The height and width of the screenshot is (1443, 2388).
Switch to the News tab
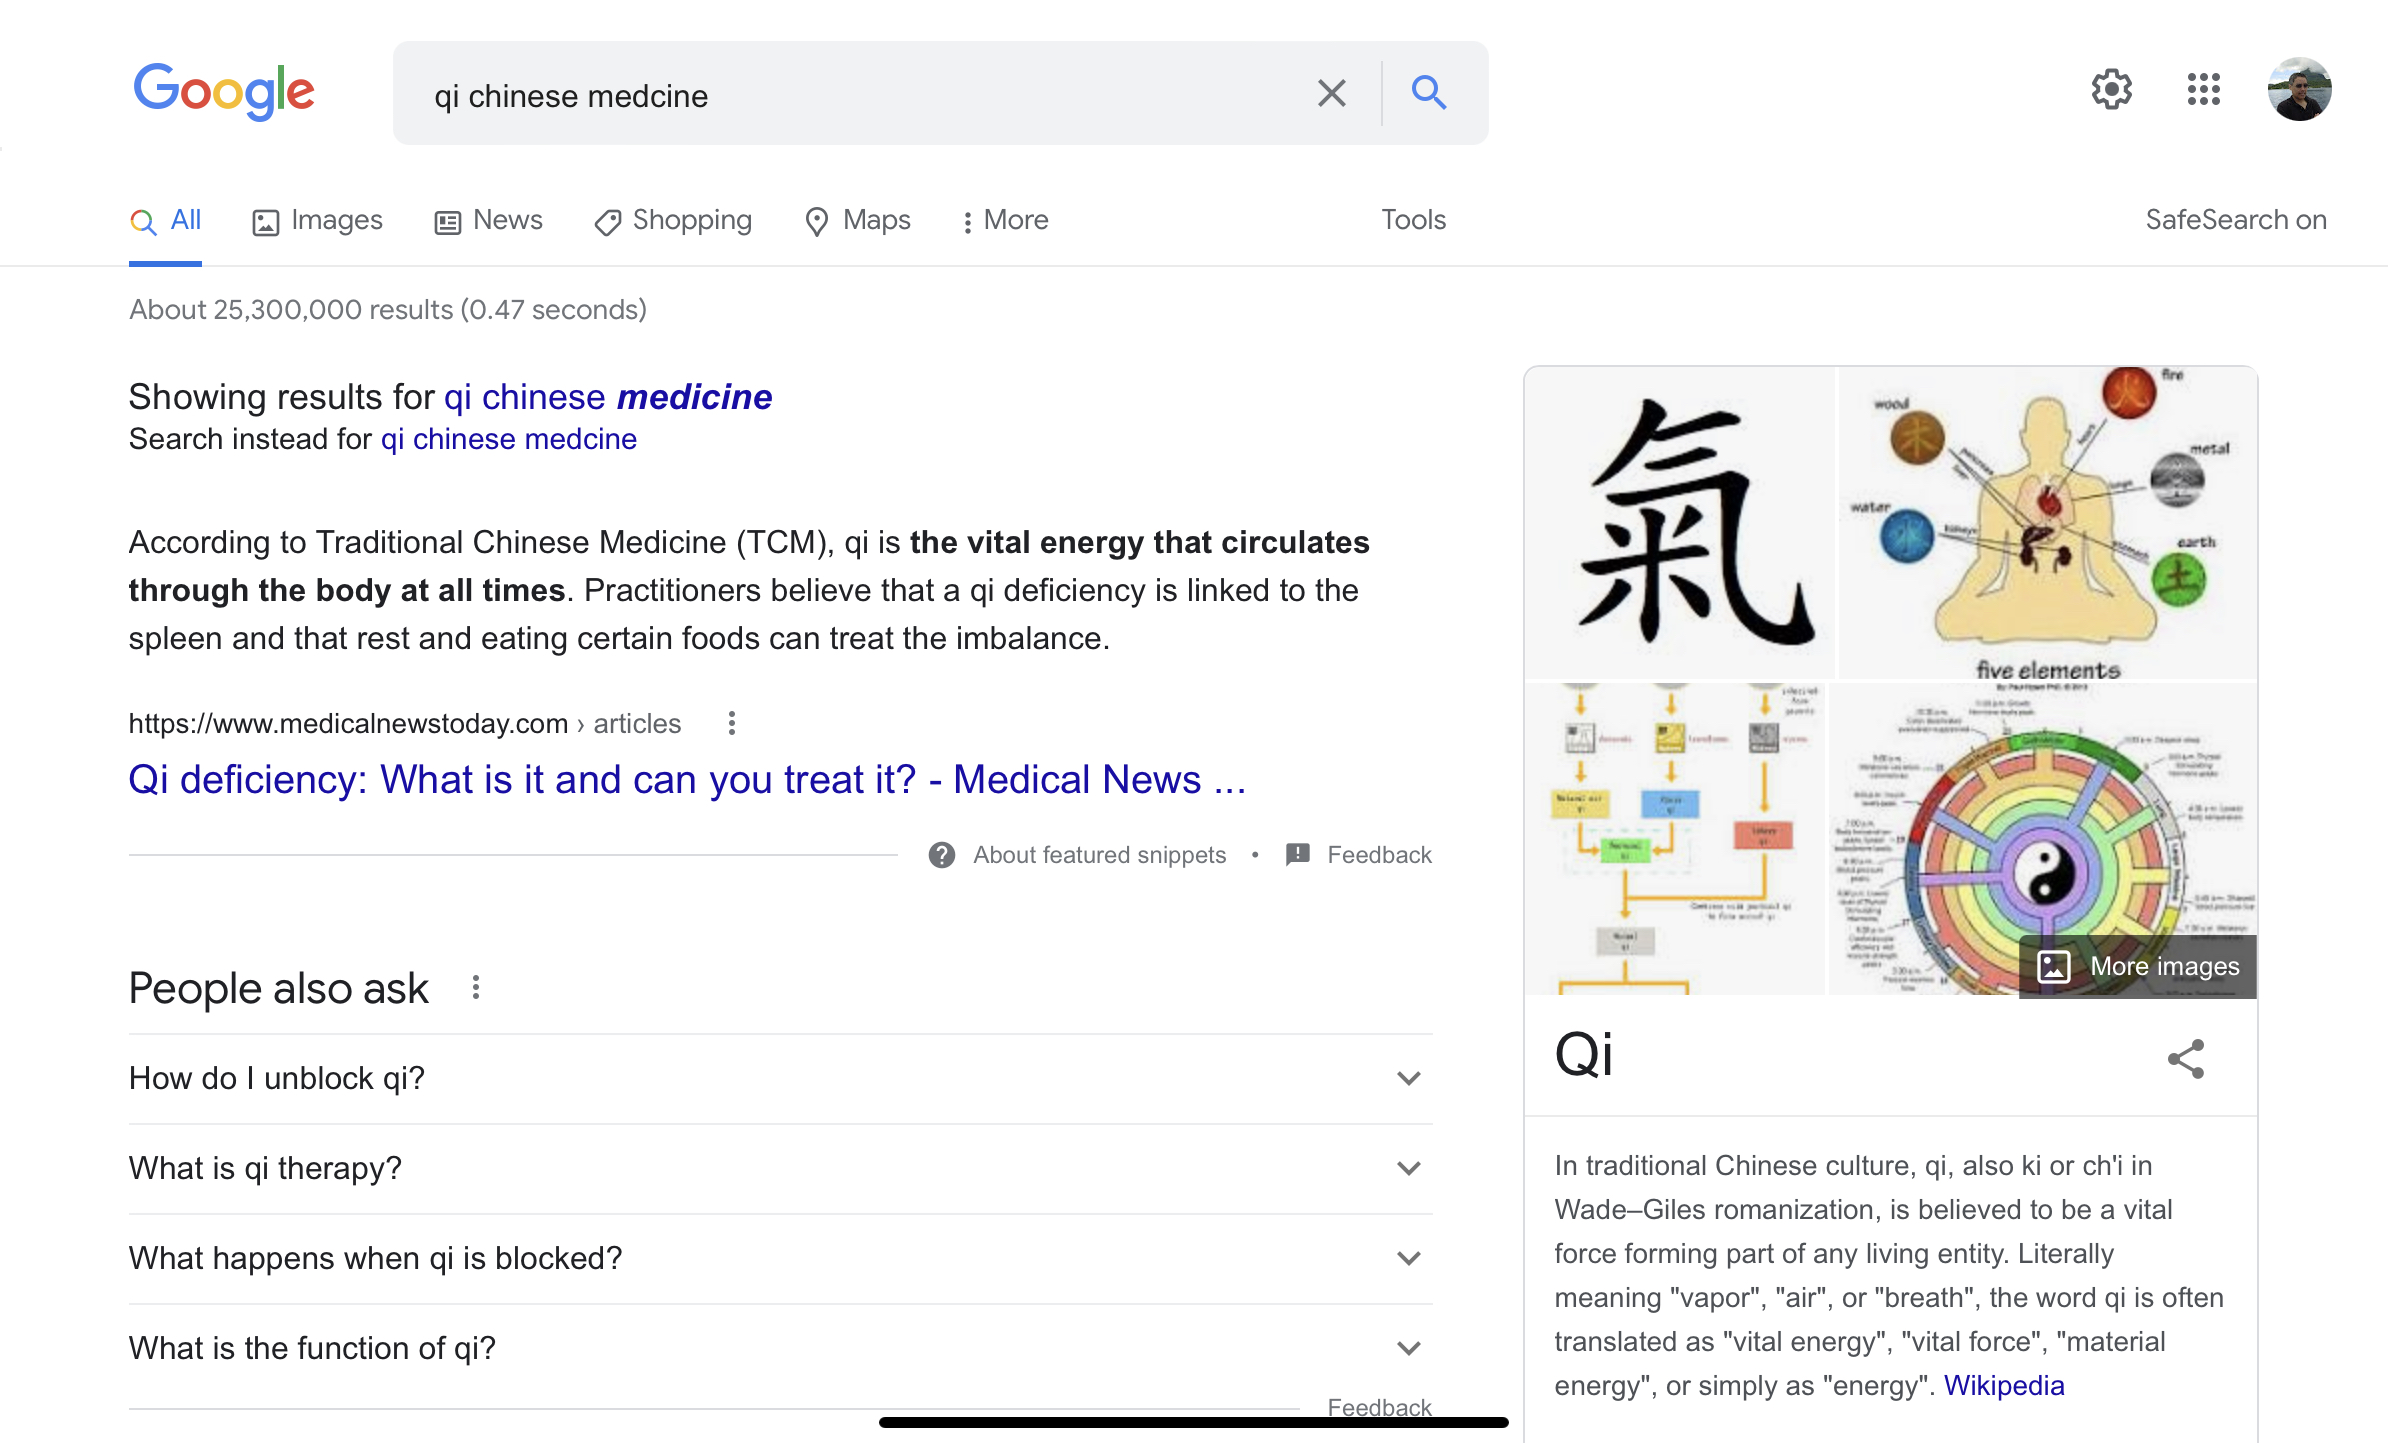click(x=489, y=220)
